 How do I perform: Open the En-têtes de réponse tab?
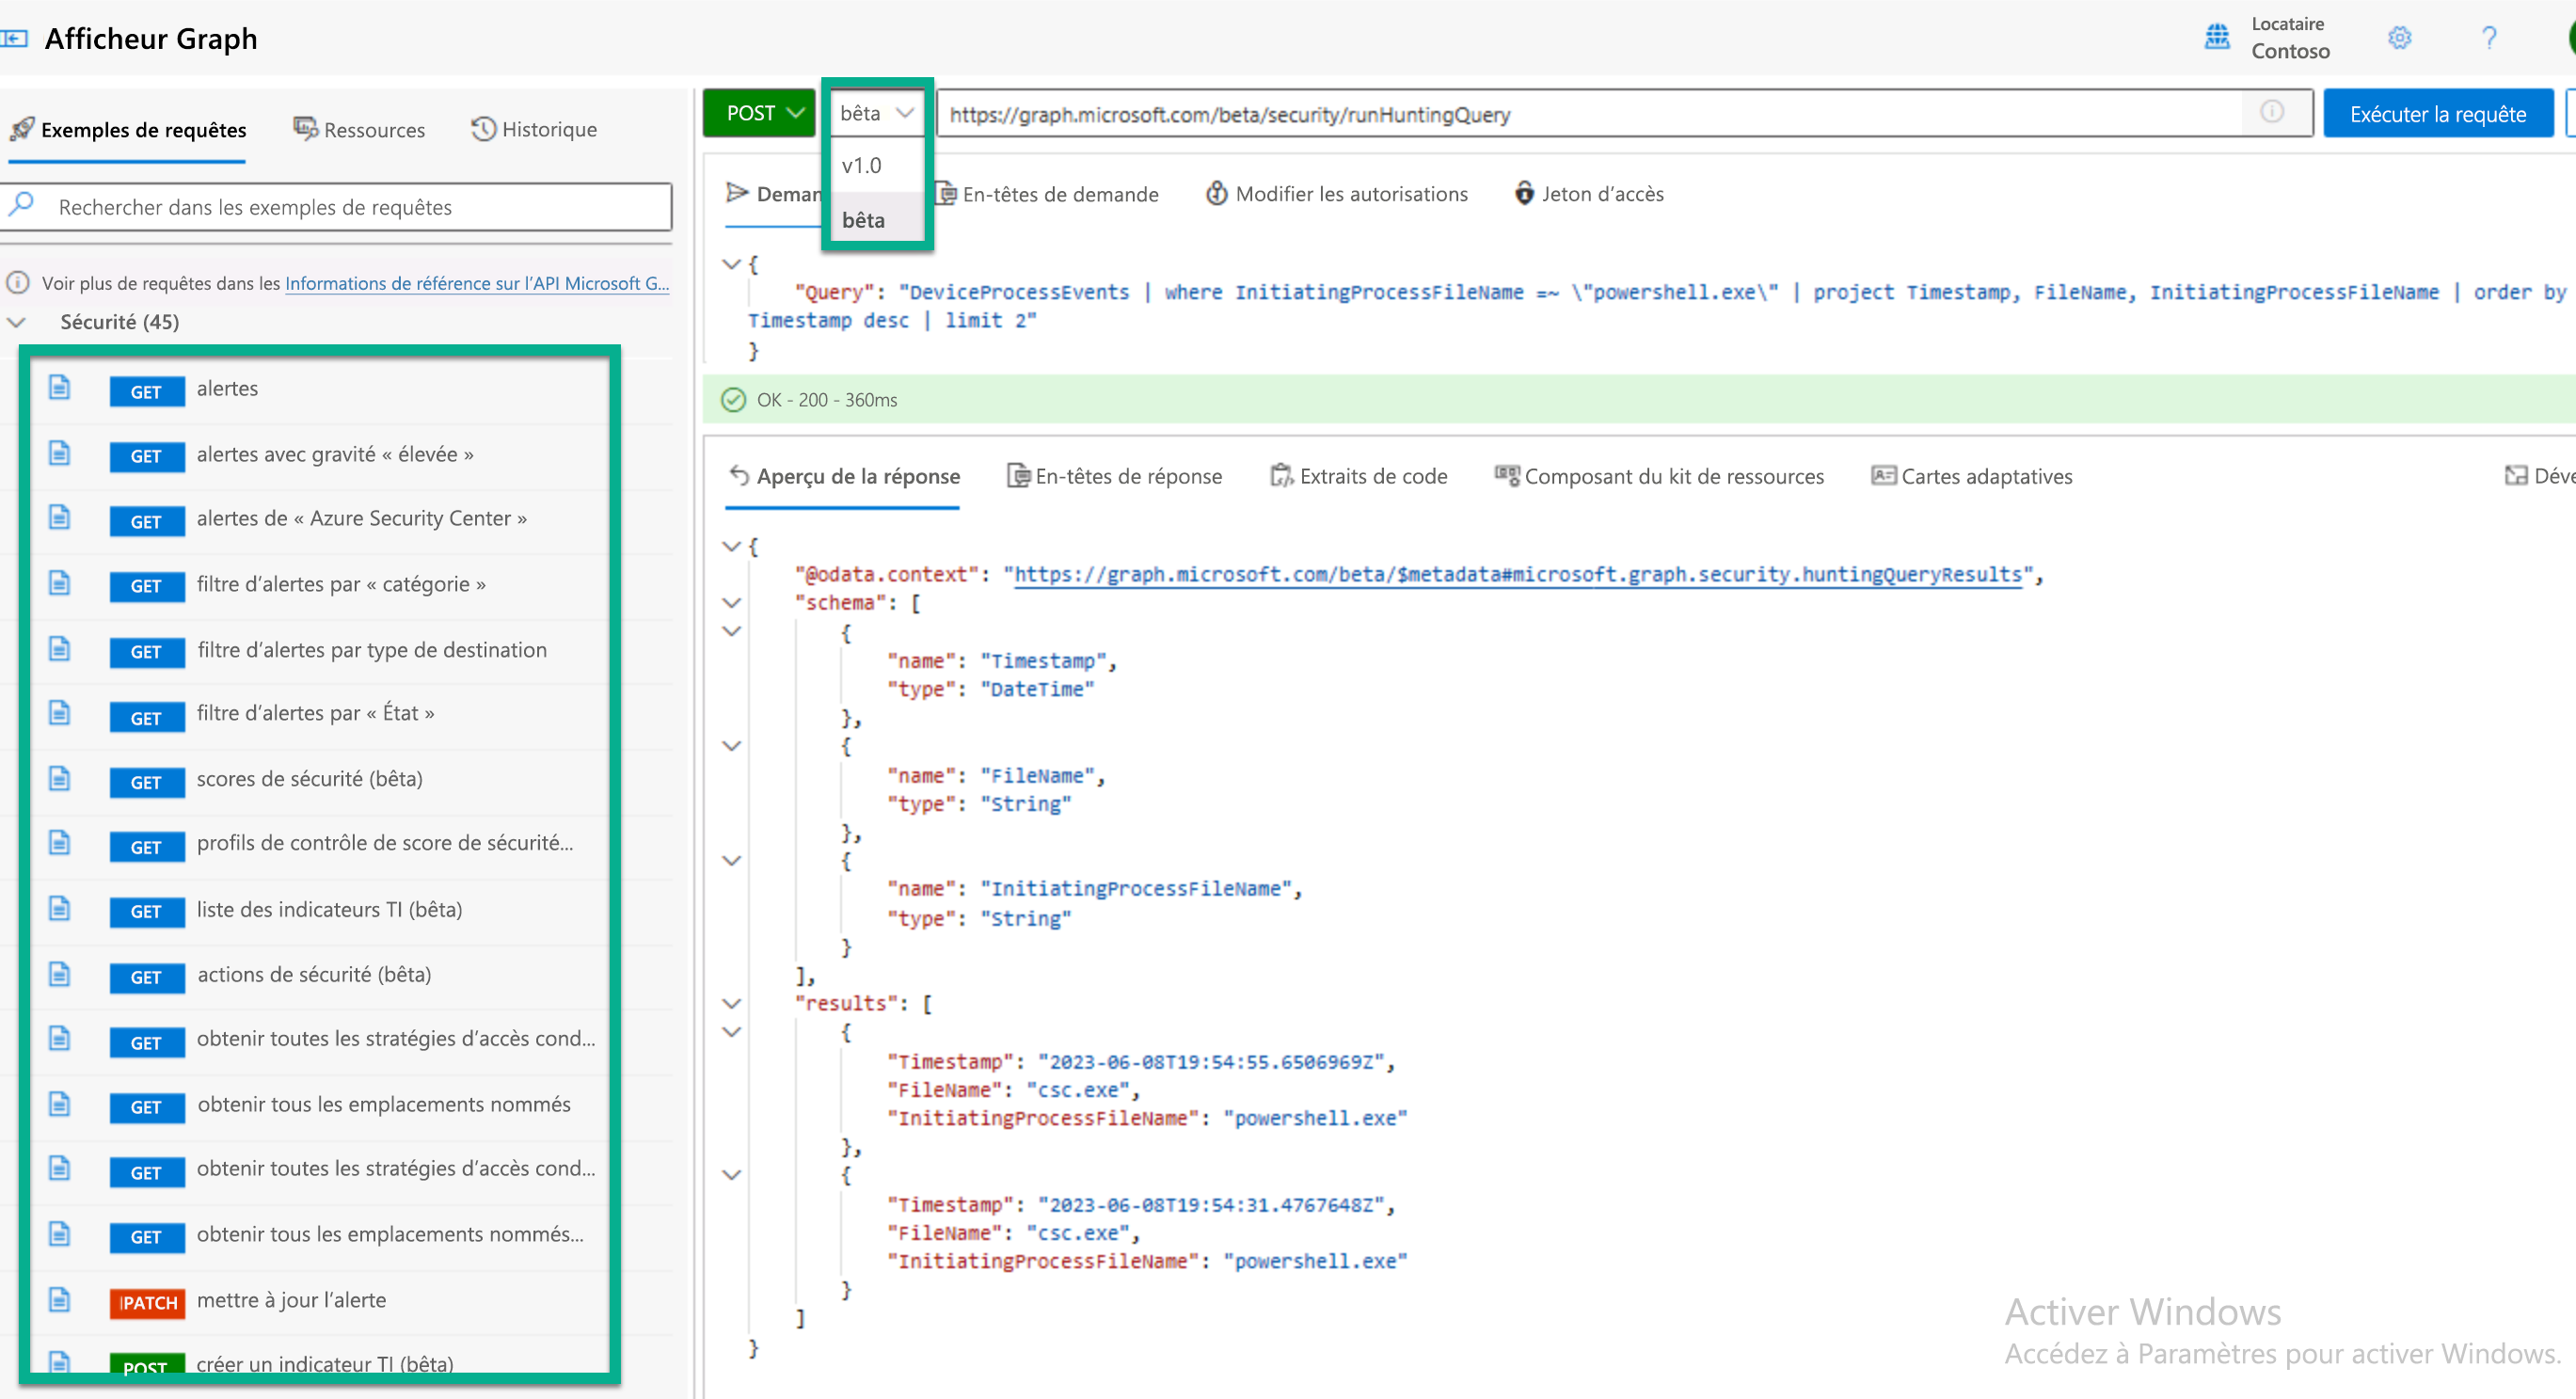click(x=1114, y=476)
